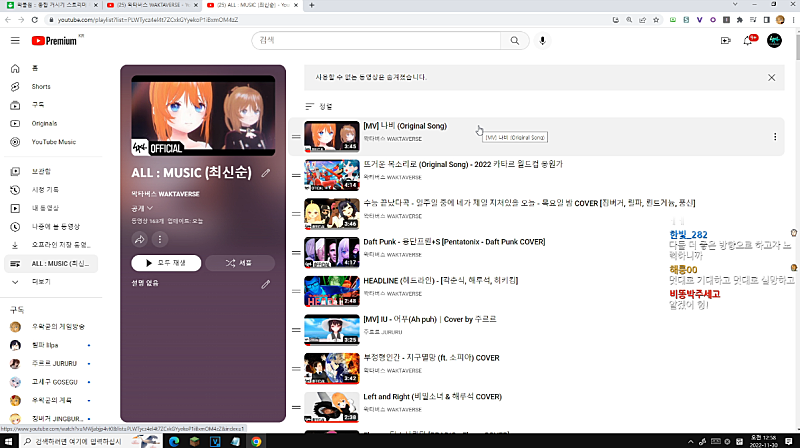Dismiss the hidden-videos notice banner
Viewport: 800px width, 448px height.
tap(771, 78)
